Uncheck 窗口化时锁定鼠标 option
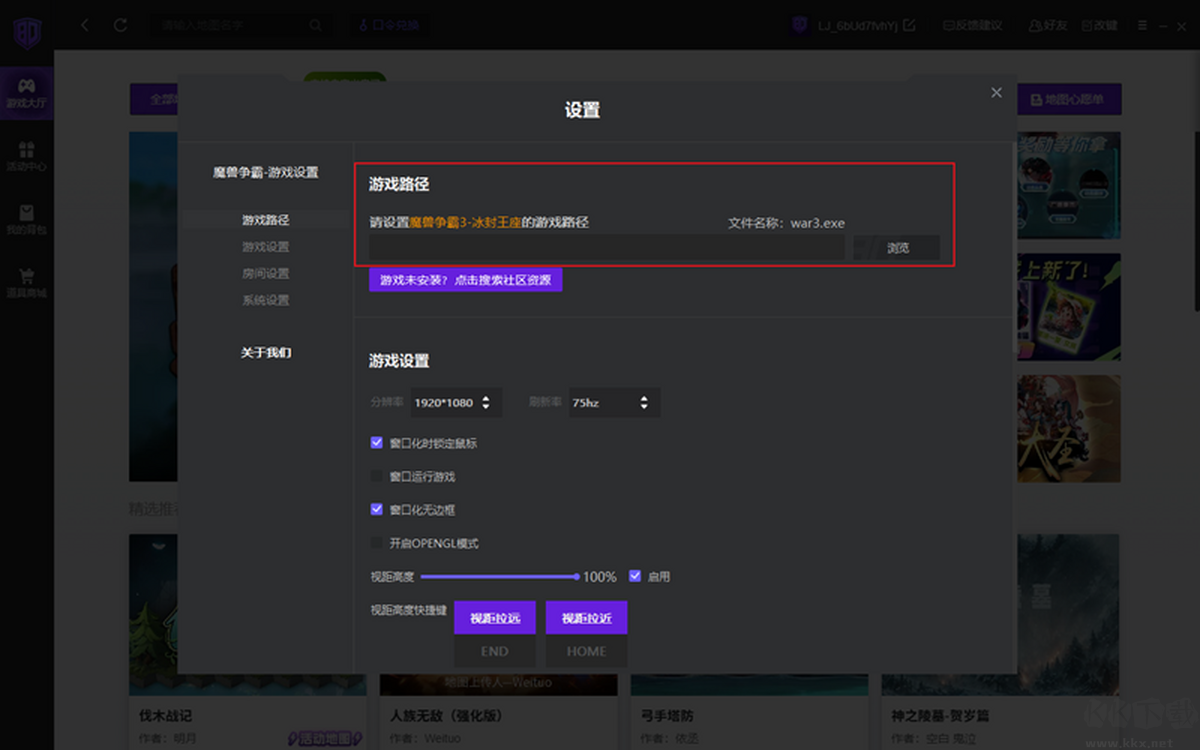The width and height of the screenshot is (1200, 750). (x=377, y=442)
